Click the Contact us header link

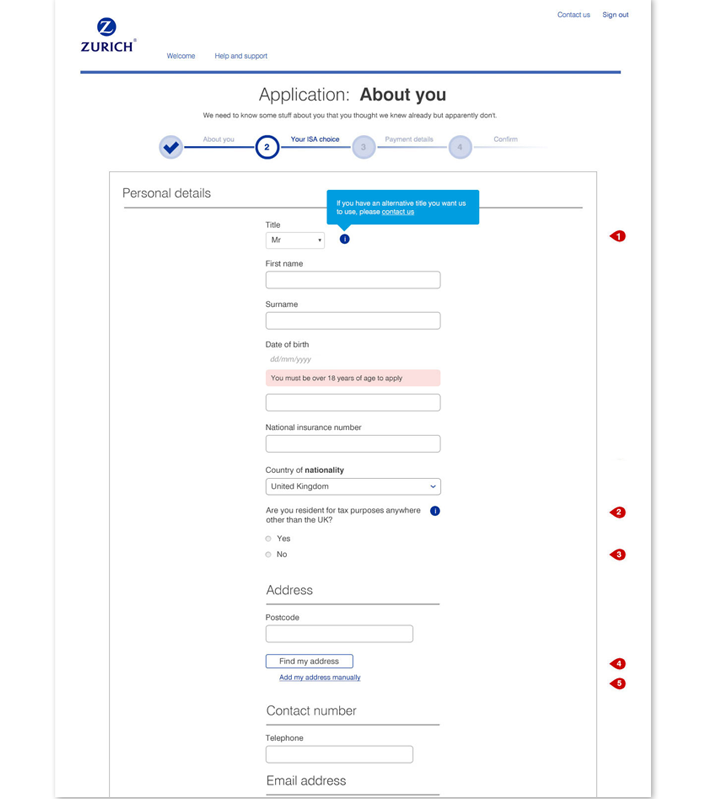coord(573,15)
